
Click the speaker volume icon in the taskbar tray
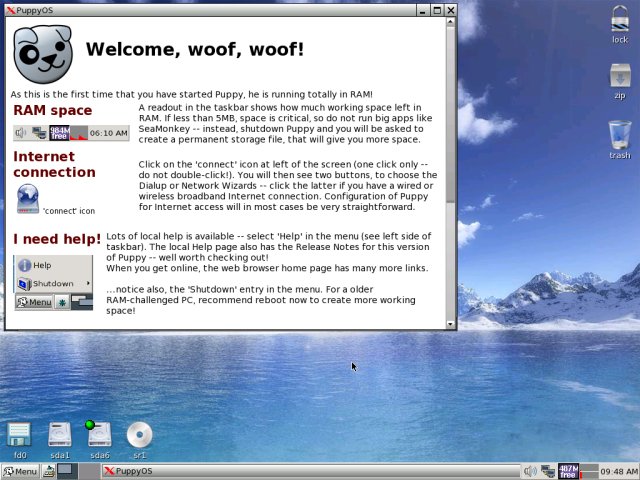click(531, 471)
